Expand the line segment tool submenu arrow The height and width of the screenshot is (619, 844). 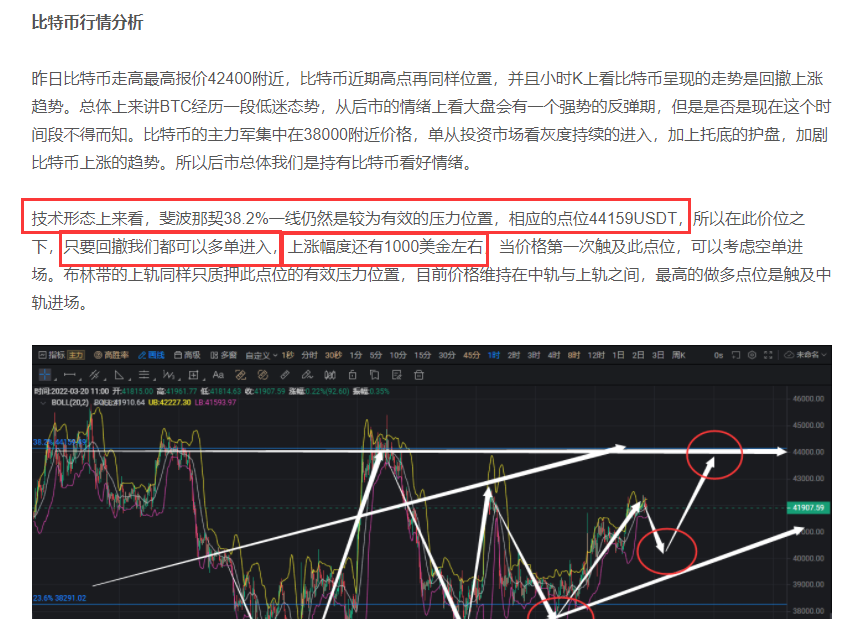tap(80, 379)
